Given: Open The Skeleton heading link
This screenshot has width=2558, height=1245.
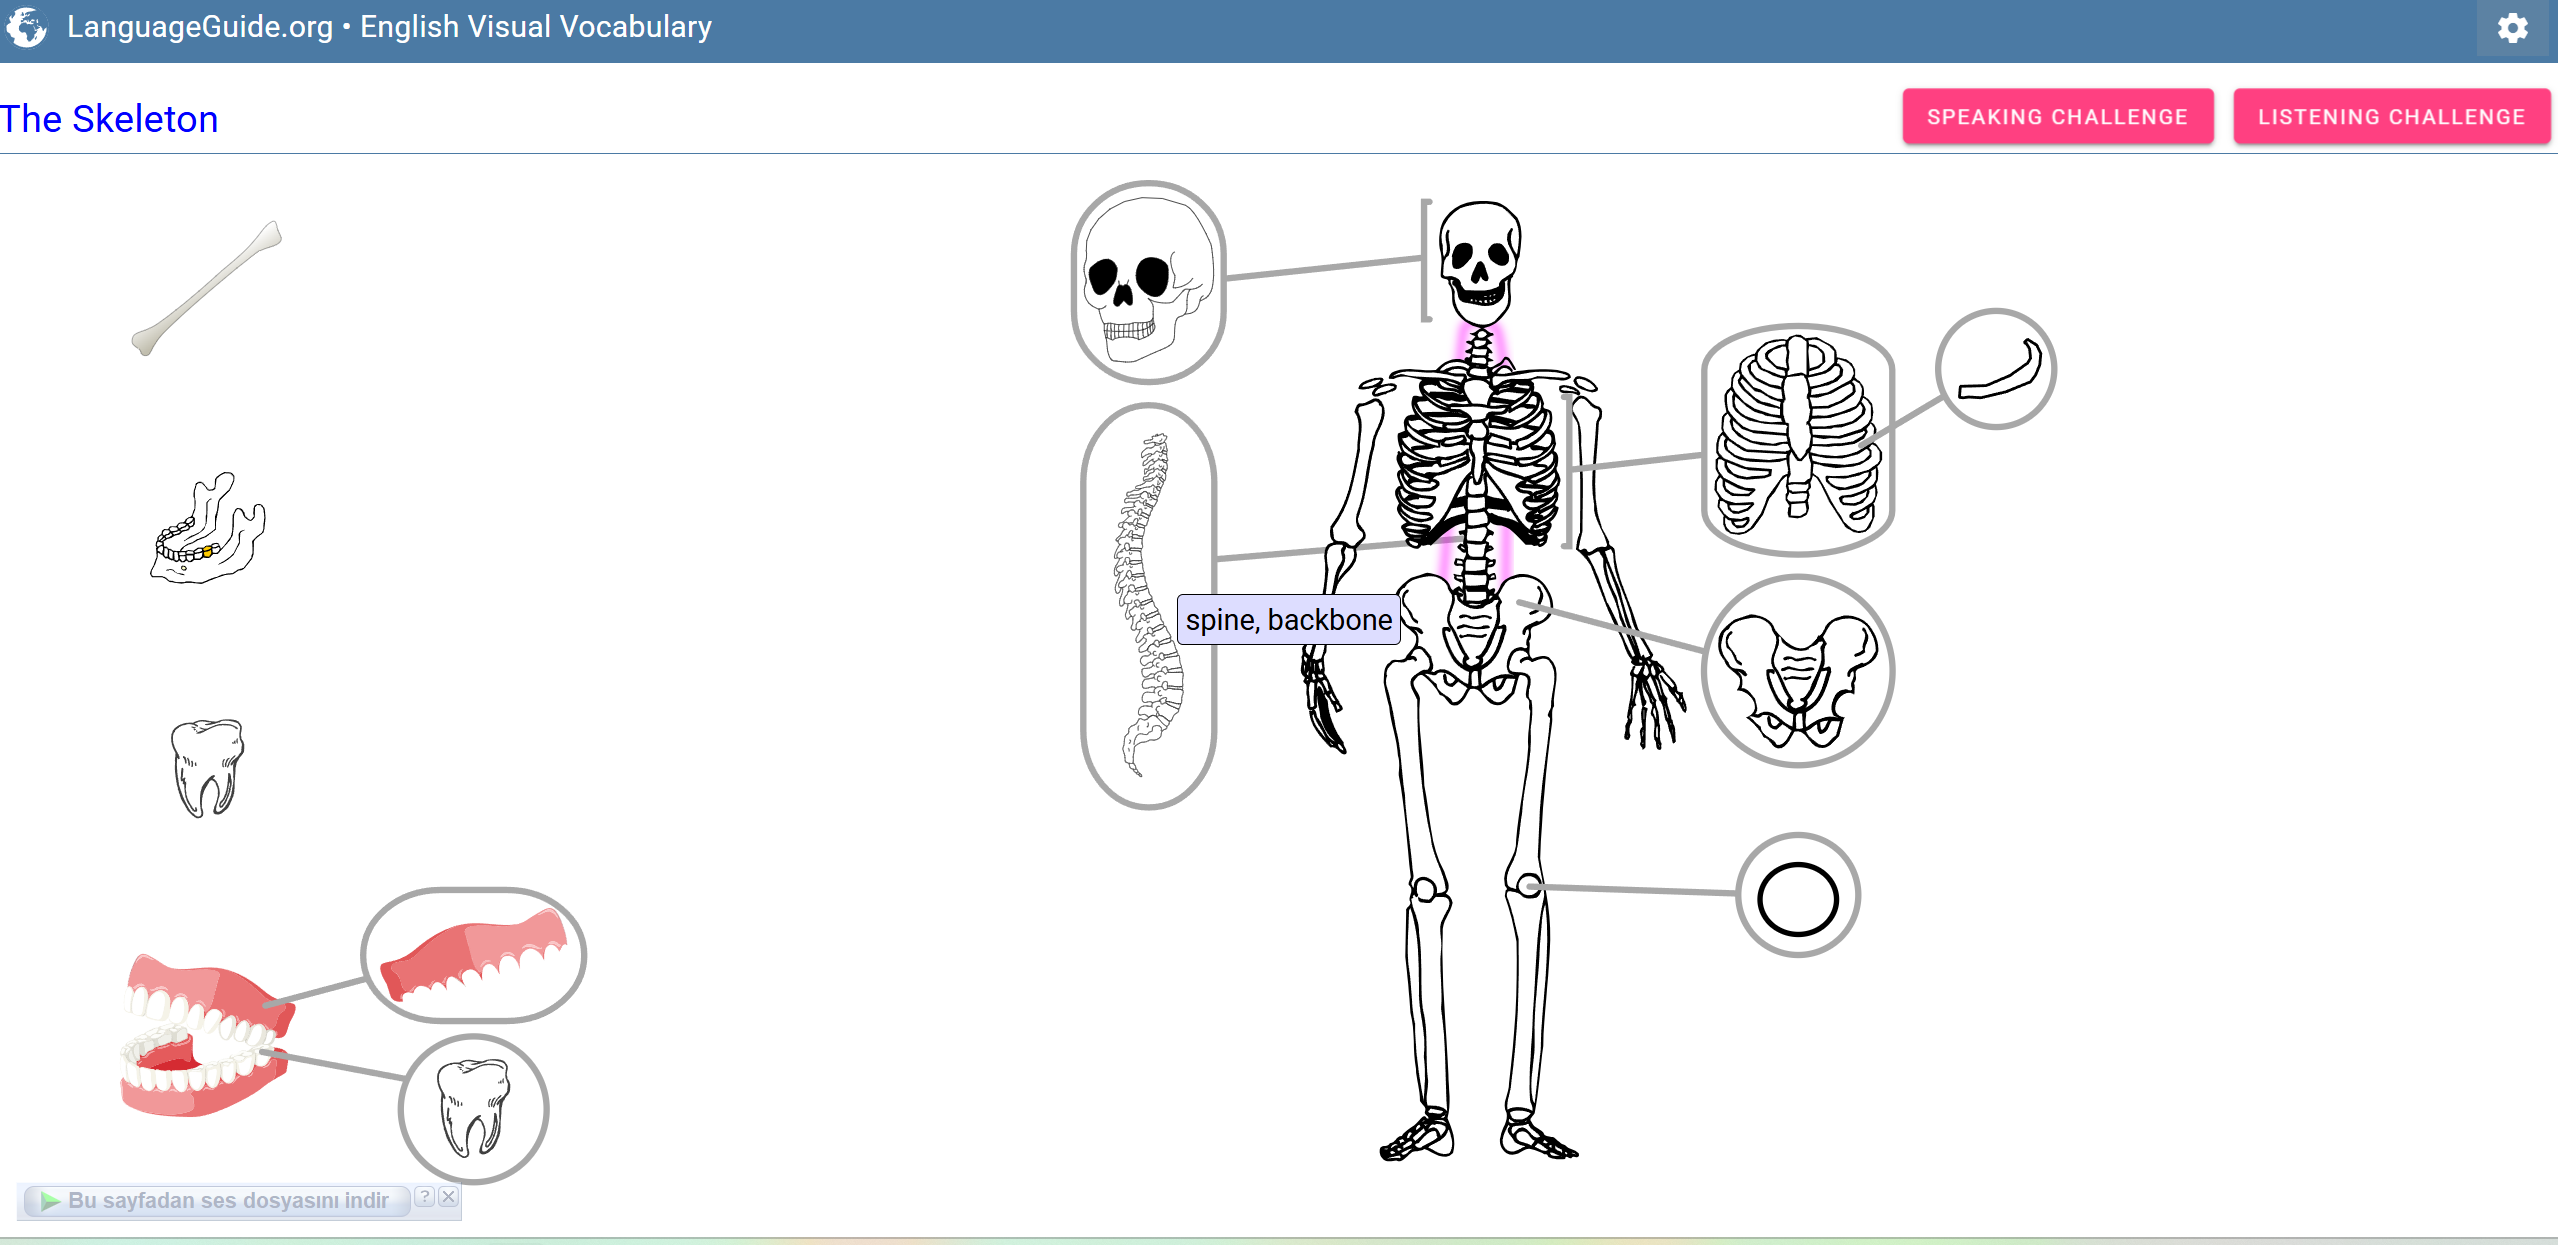Looking at the screenshot, I should (109, 119).
